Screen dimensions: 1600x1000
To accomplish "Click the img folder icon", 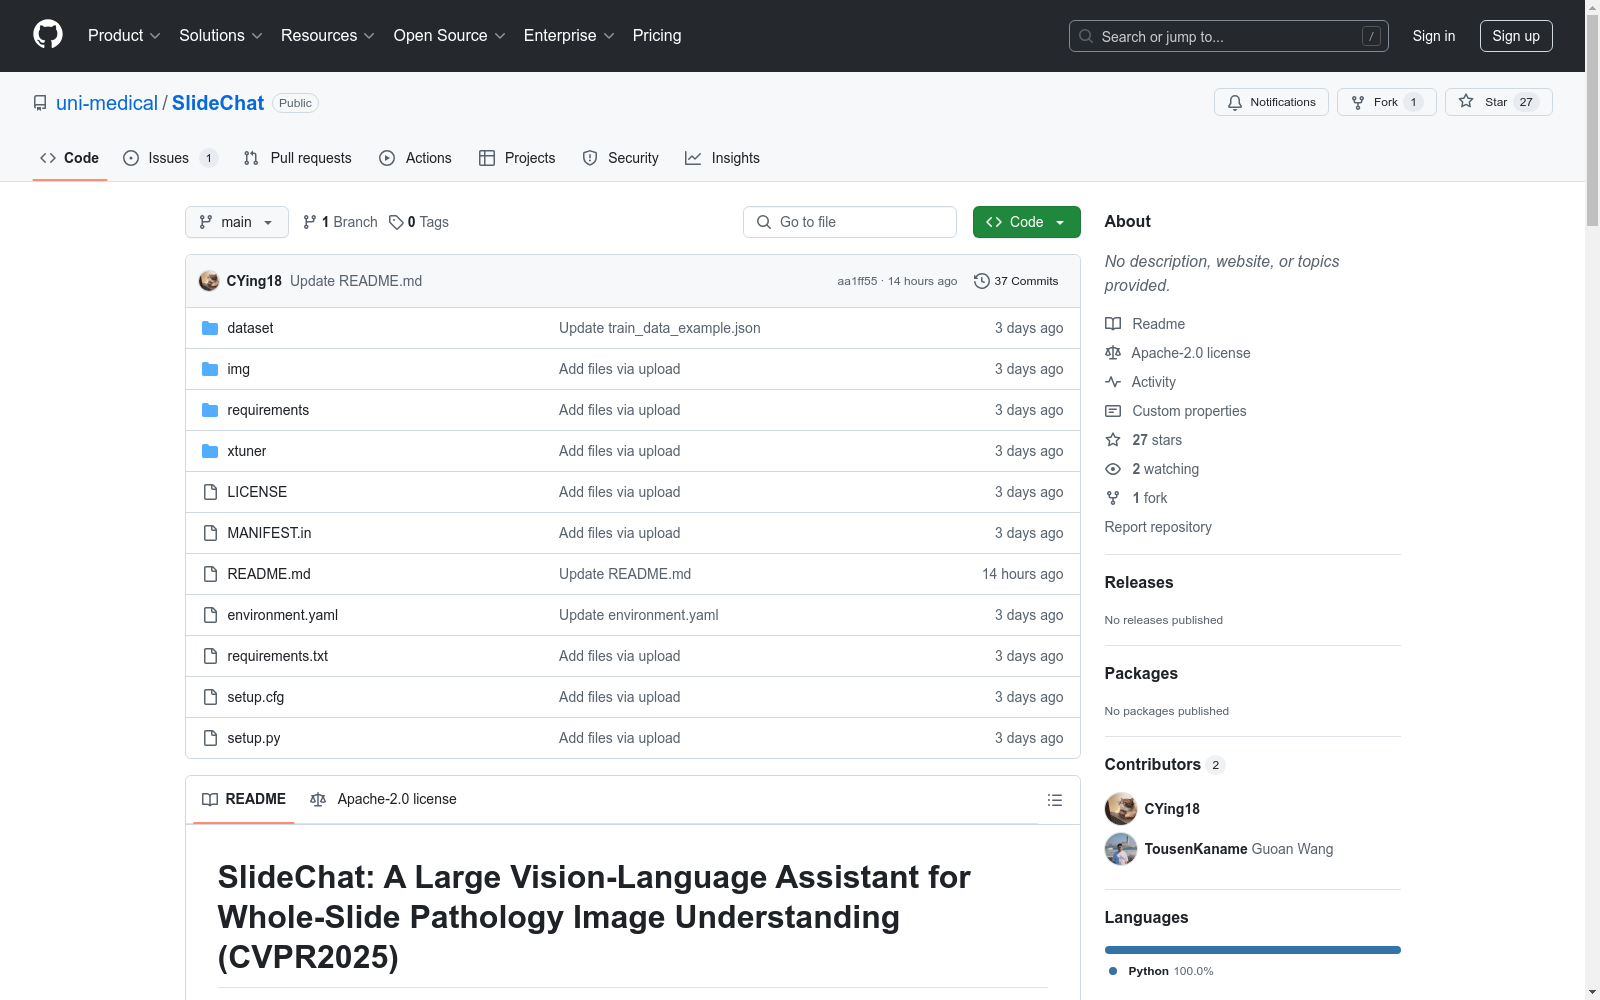I will click(x=210, y=369).
